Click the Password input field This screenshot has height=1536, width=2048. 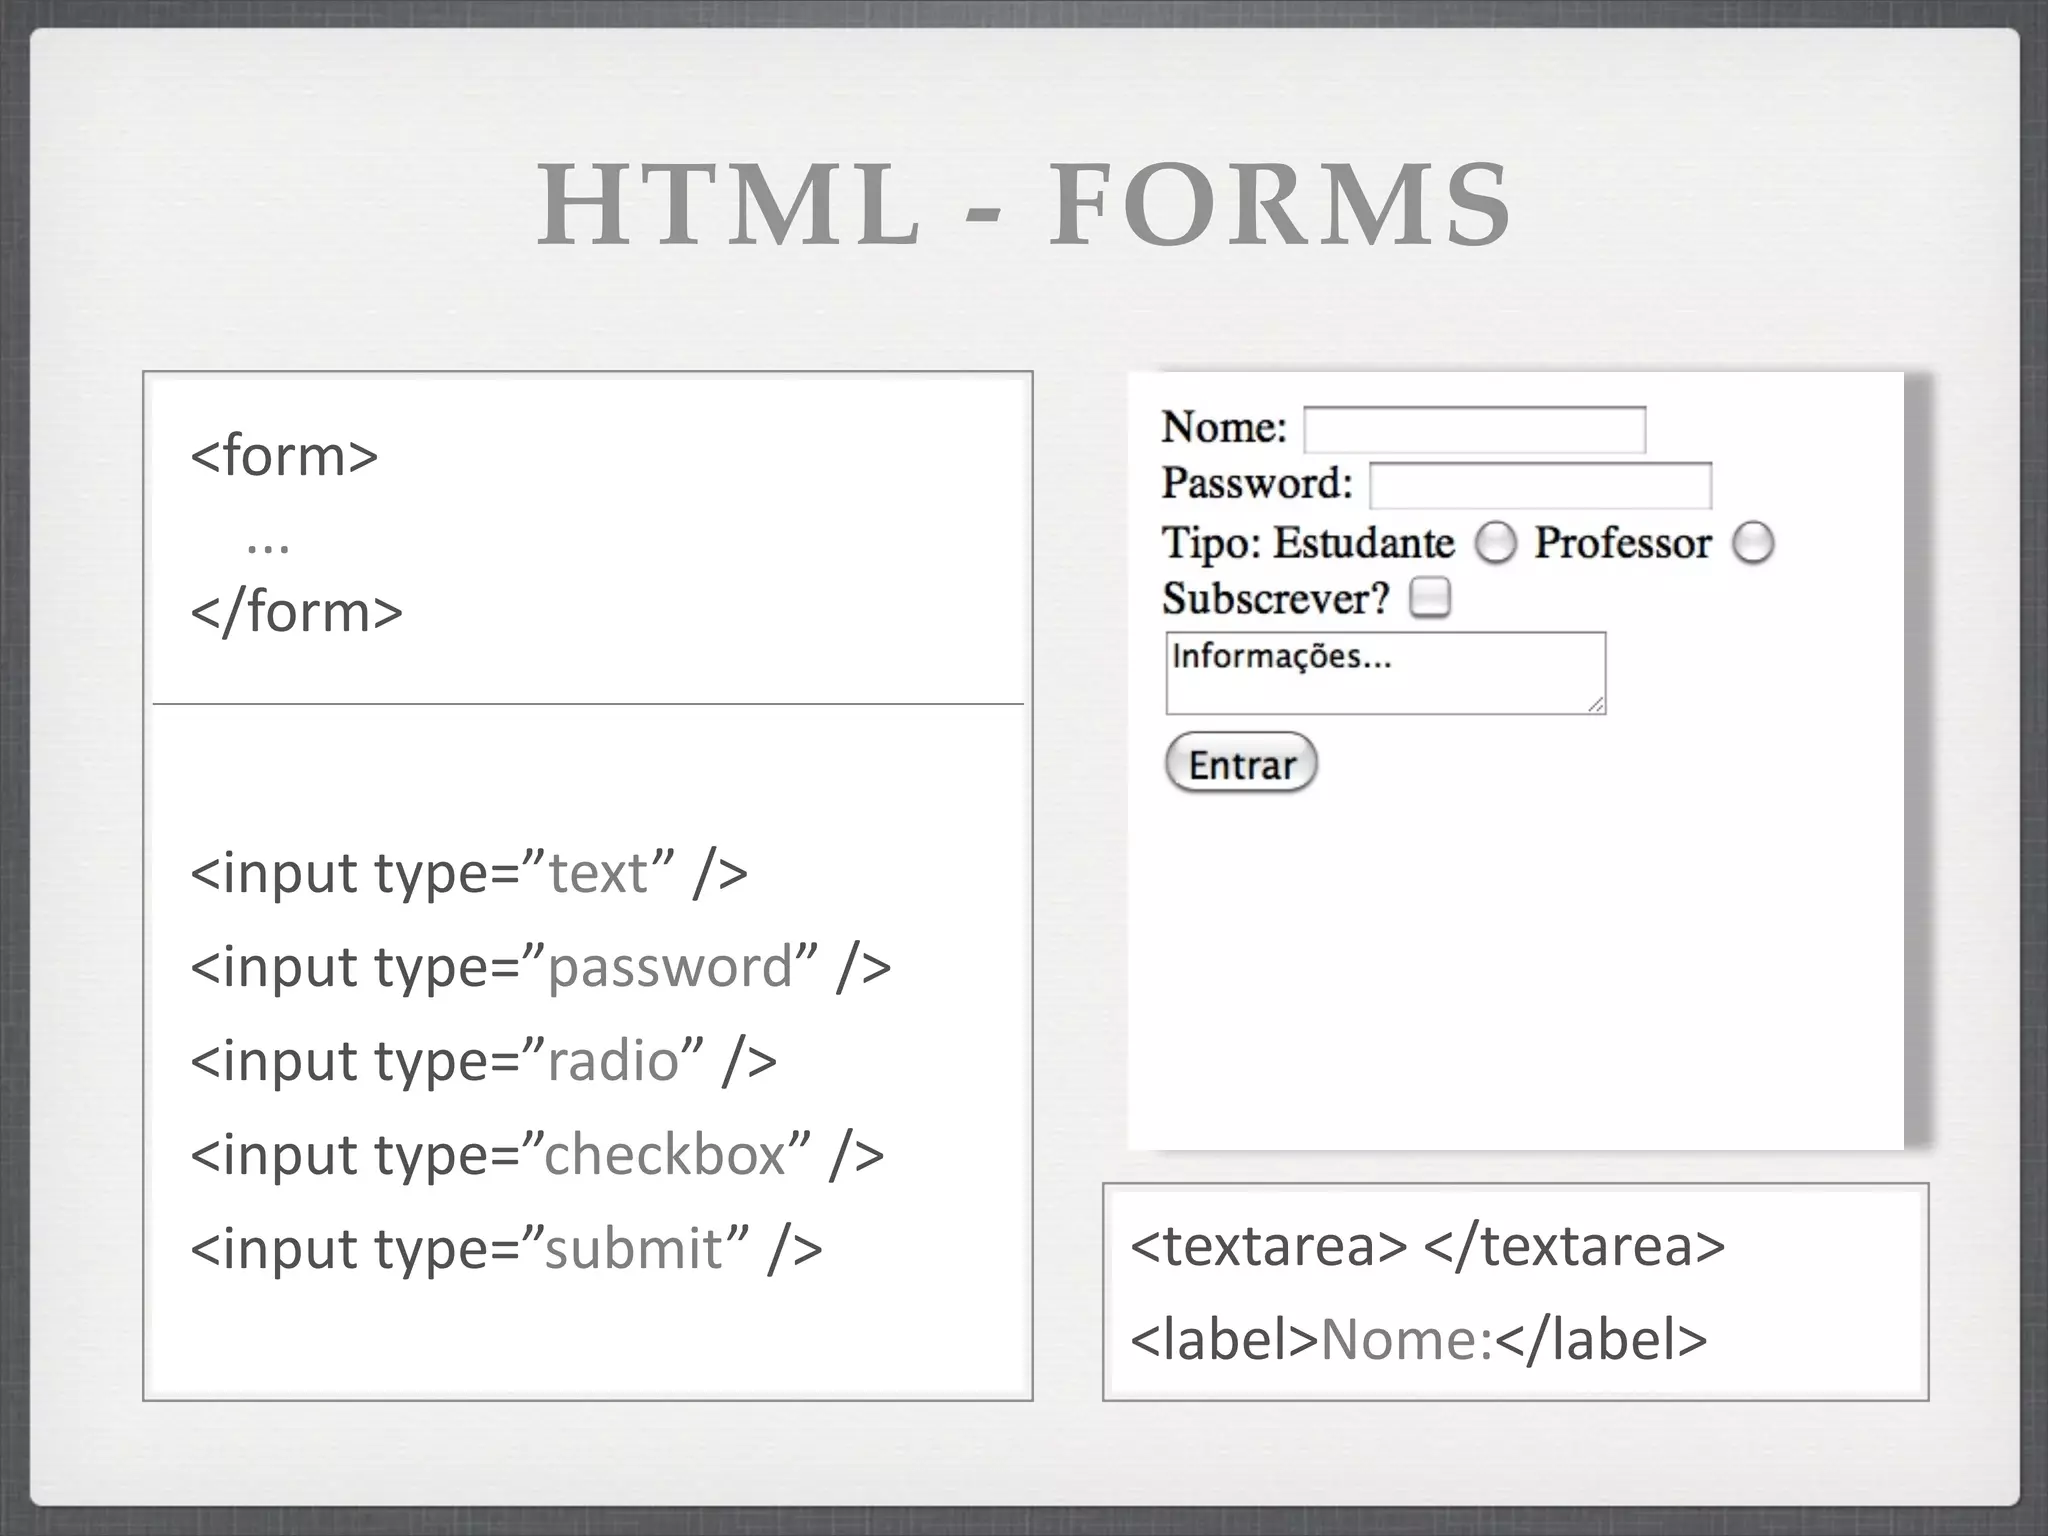[1540, 486]
